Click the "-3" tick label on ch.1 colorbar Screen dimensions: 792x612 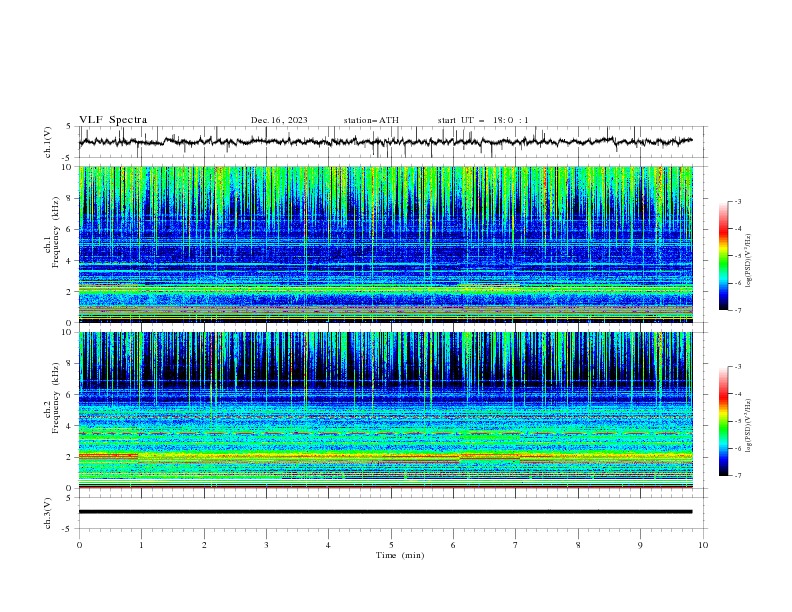[738, 201]
